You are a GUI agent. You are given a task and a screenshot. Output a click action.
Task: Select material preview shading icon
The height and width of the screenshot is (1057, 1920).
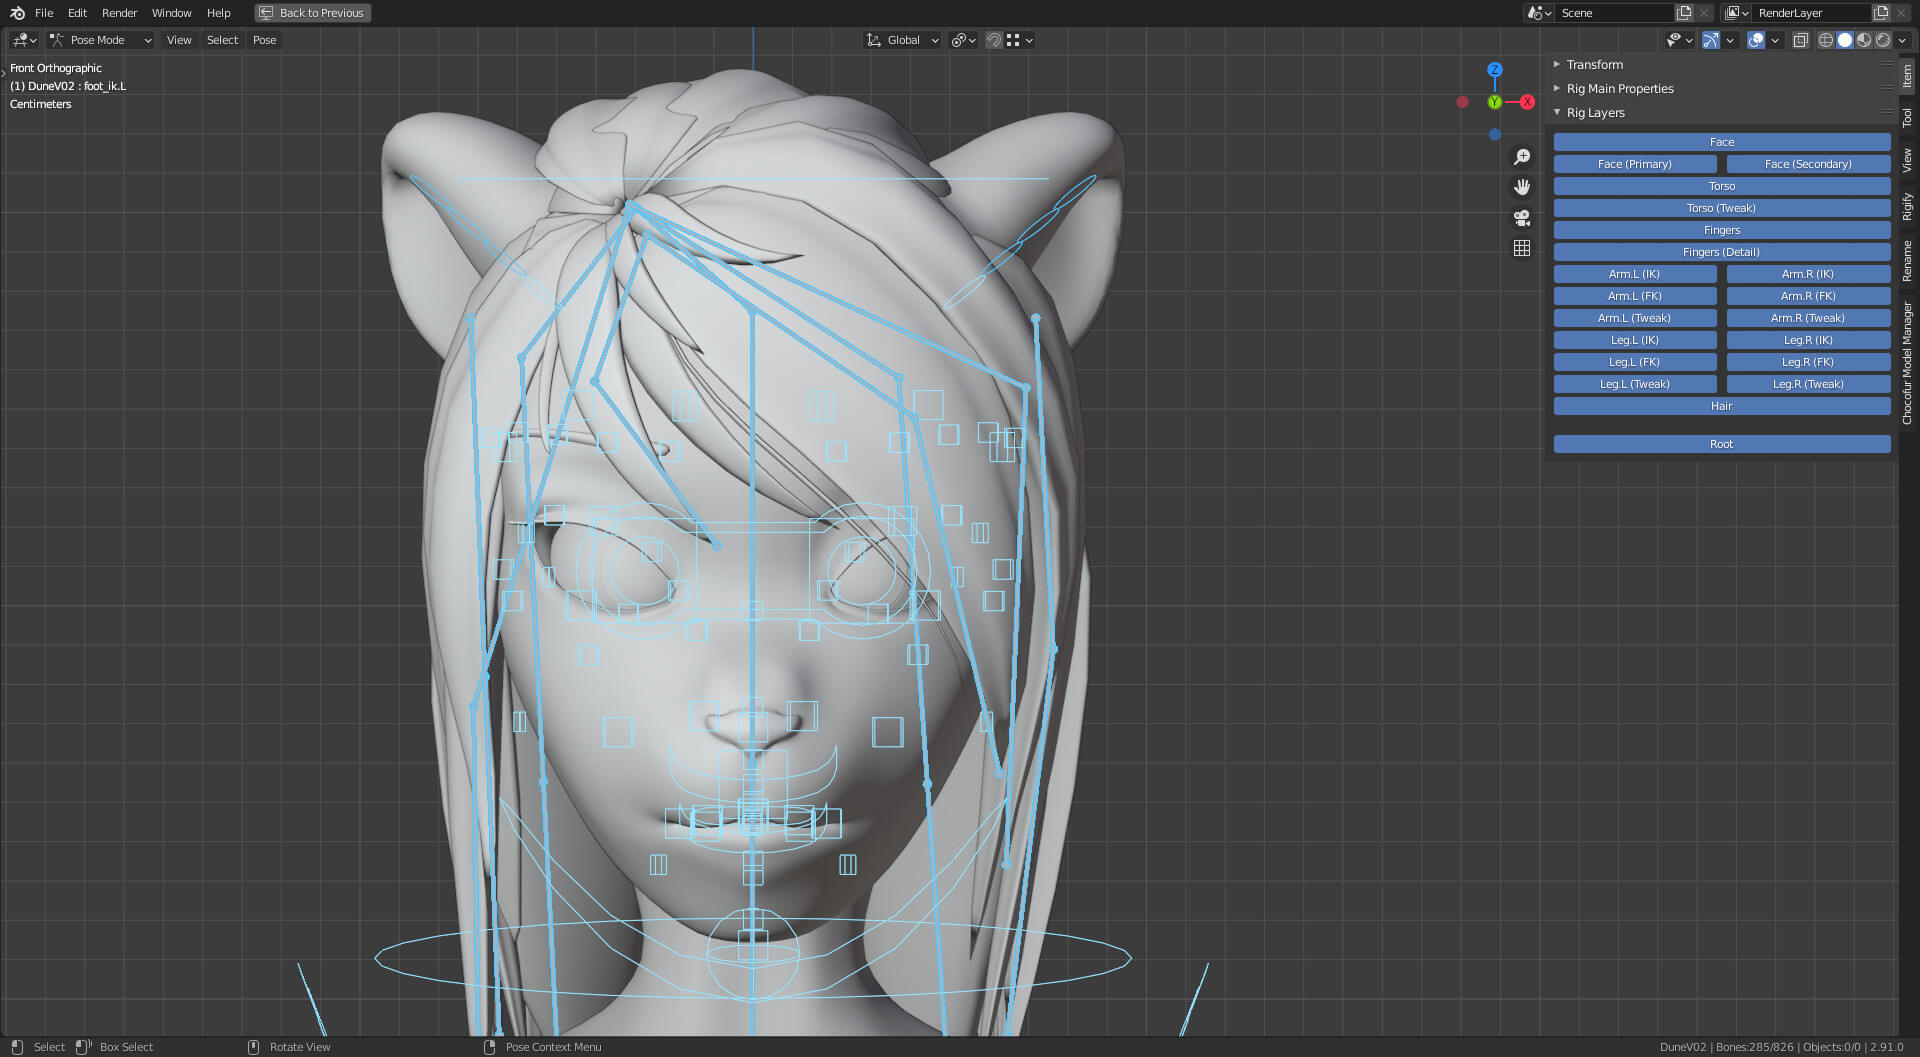[1864, 40]
